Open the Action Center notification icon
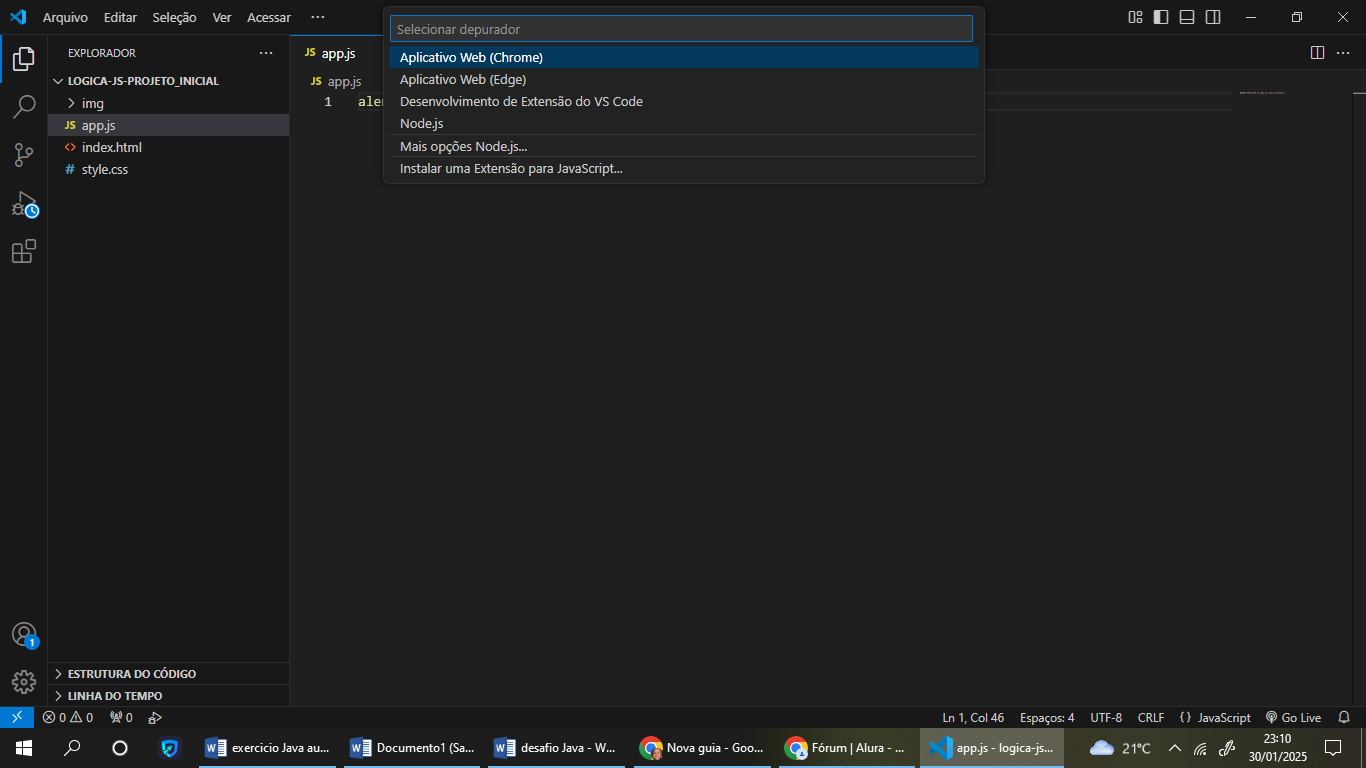1366x768 pixels. tap(1333, 748)
